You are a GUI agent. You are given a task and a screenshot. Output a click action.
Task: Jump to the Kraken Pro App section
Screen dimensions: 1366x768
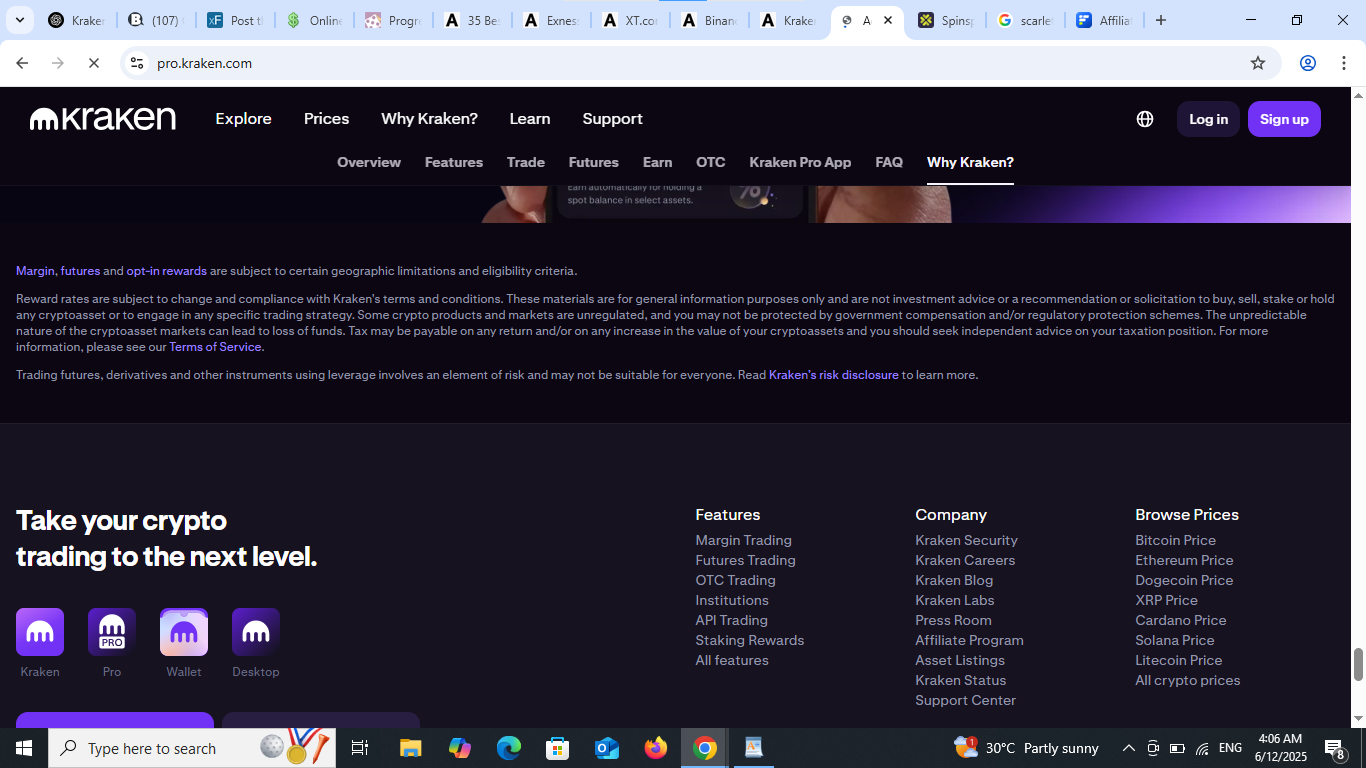click(x=800, y=162)
